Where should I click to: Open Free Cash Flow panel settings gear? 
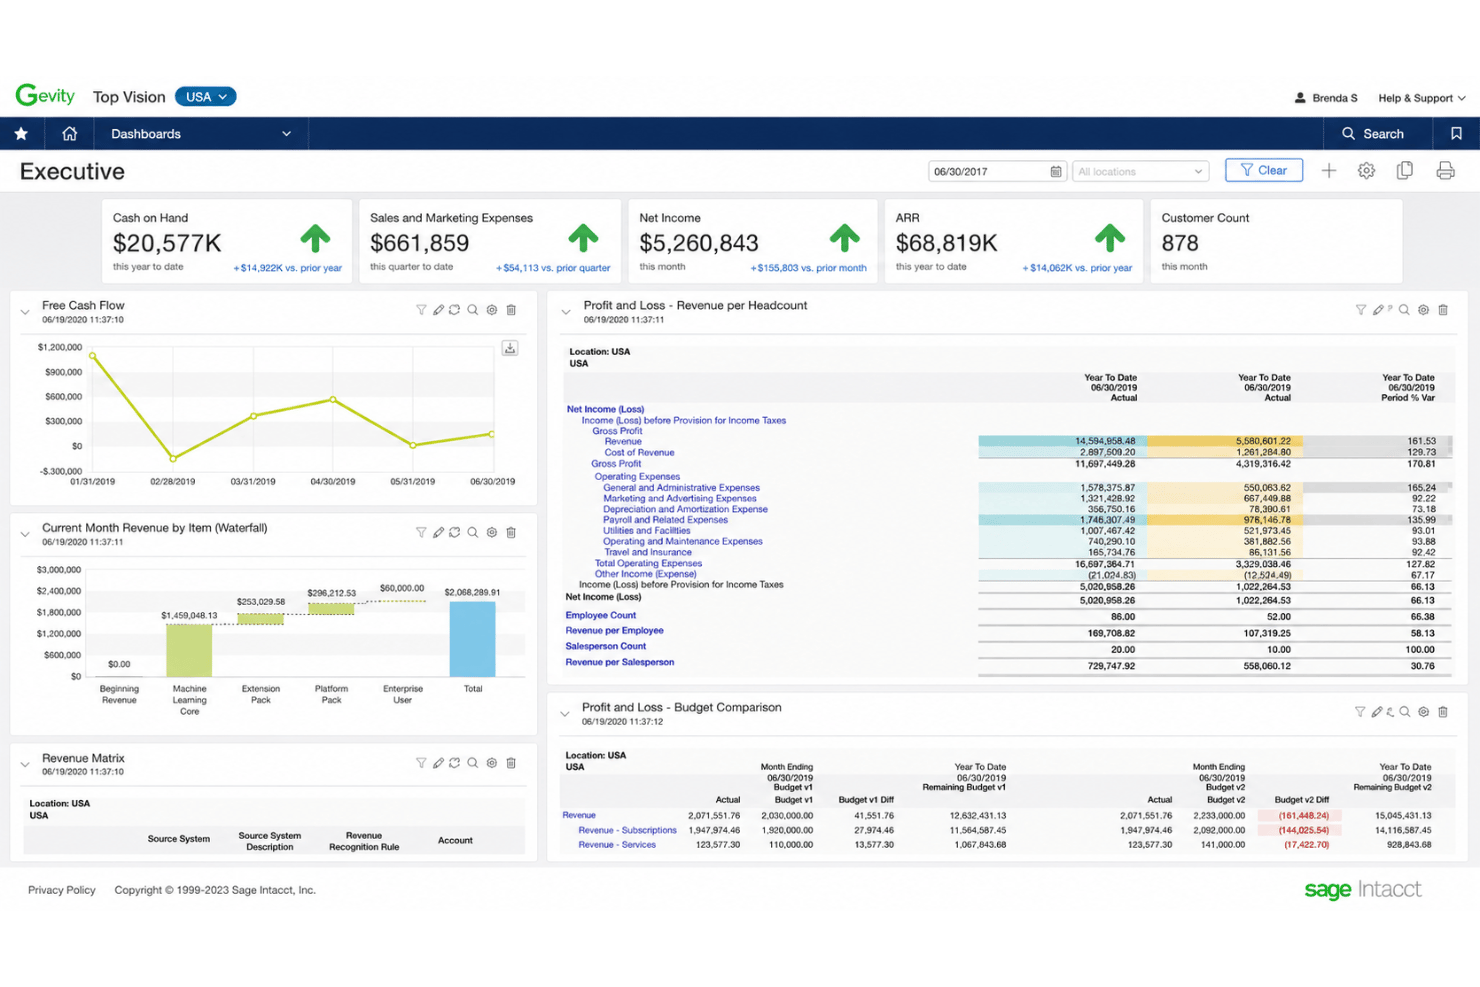coord(492,310)
